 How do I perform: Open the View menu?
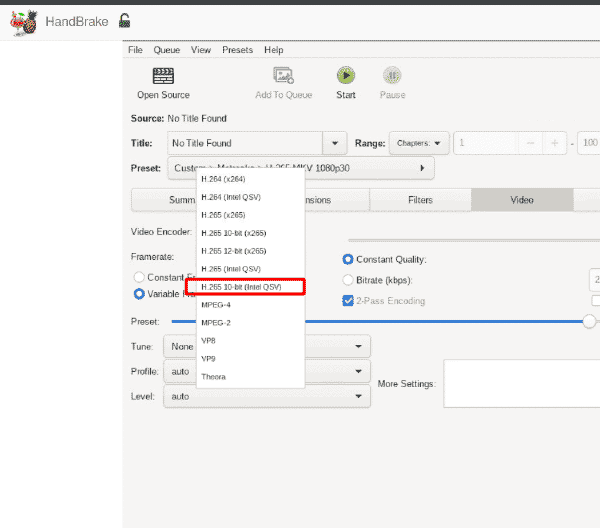[x=201, y=50]
